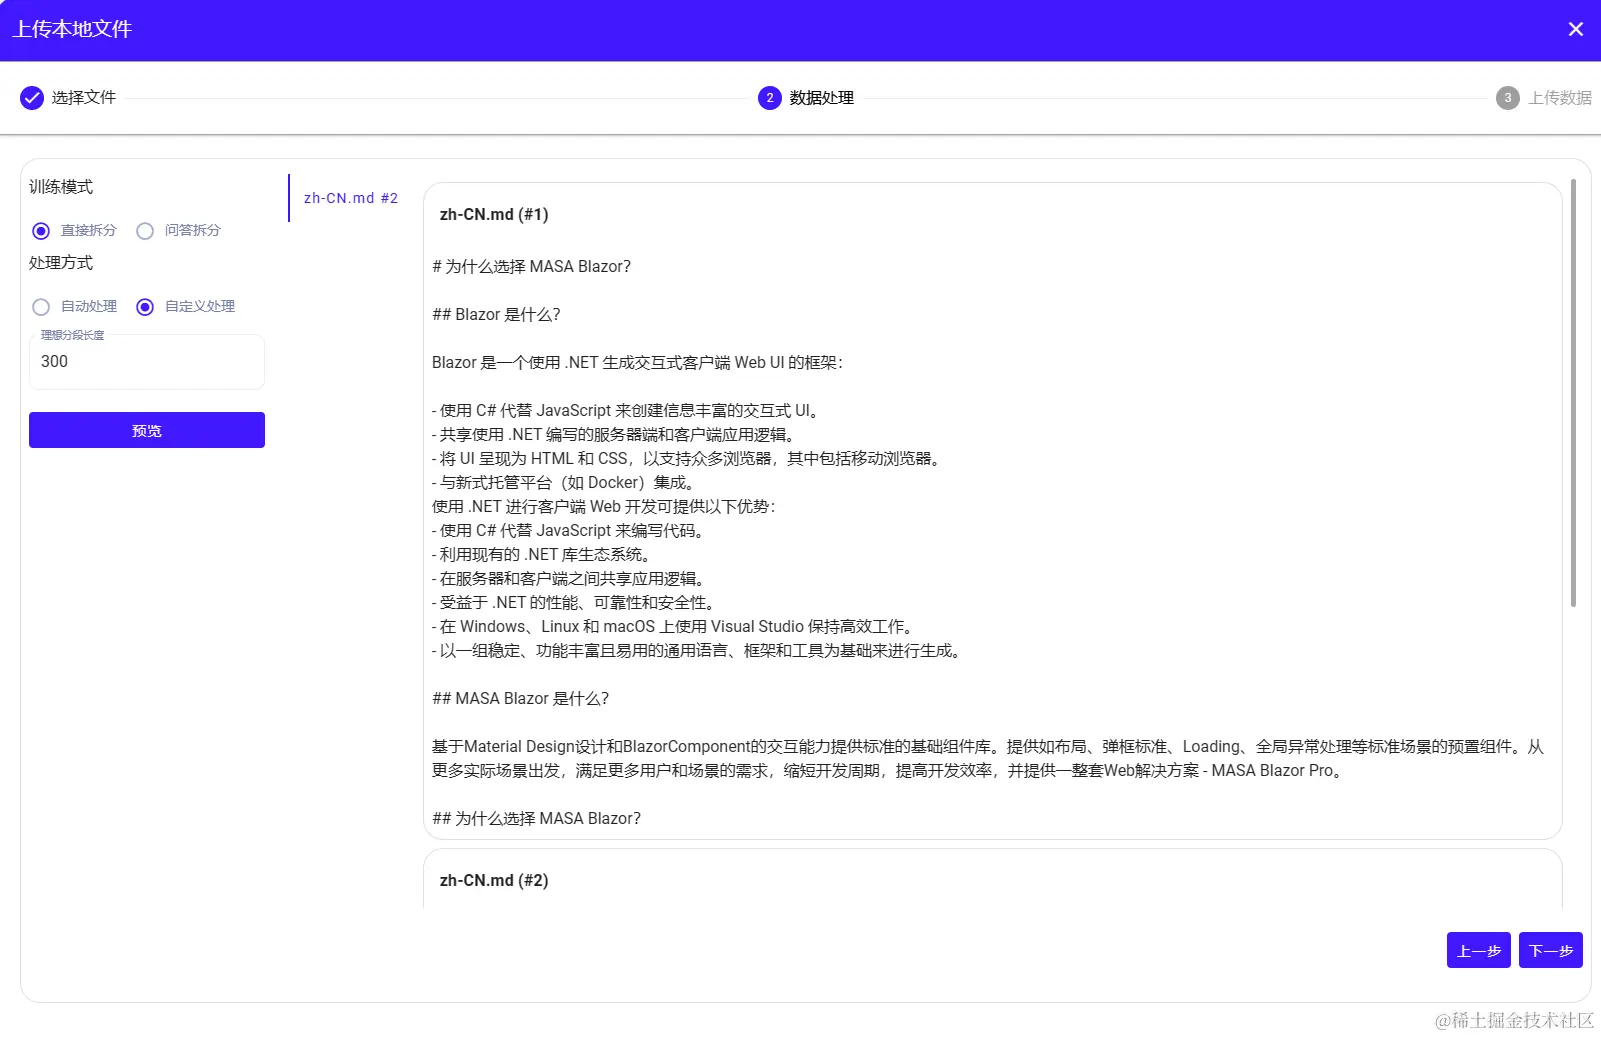Close the 上传本地文件 dialog

pos(1575,29)
